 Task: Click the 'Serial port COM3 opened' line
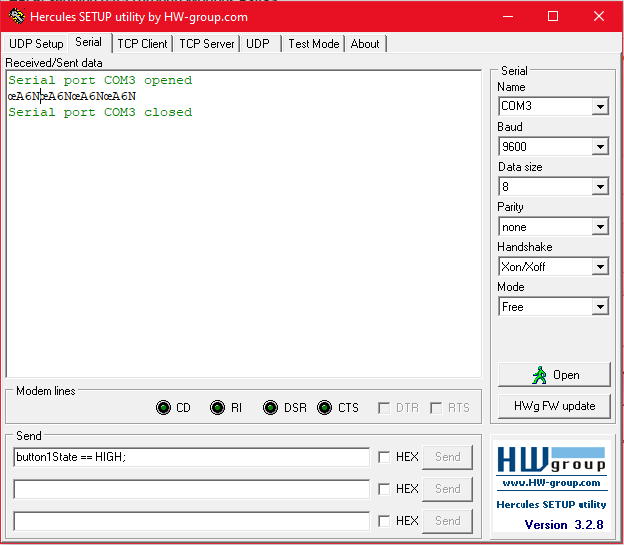100,80
